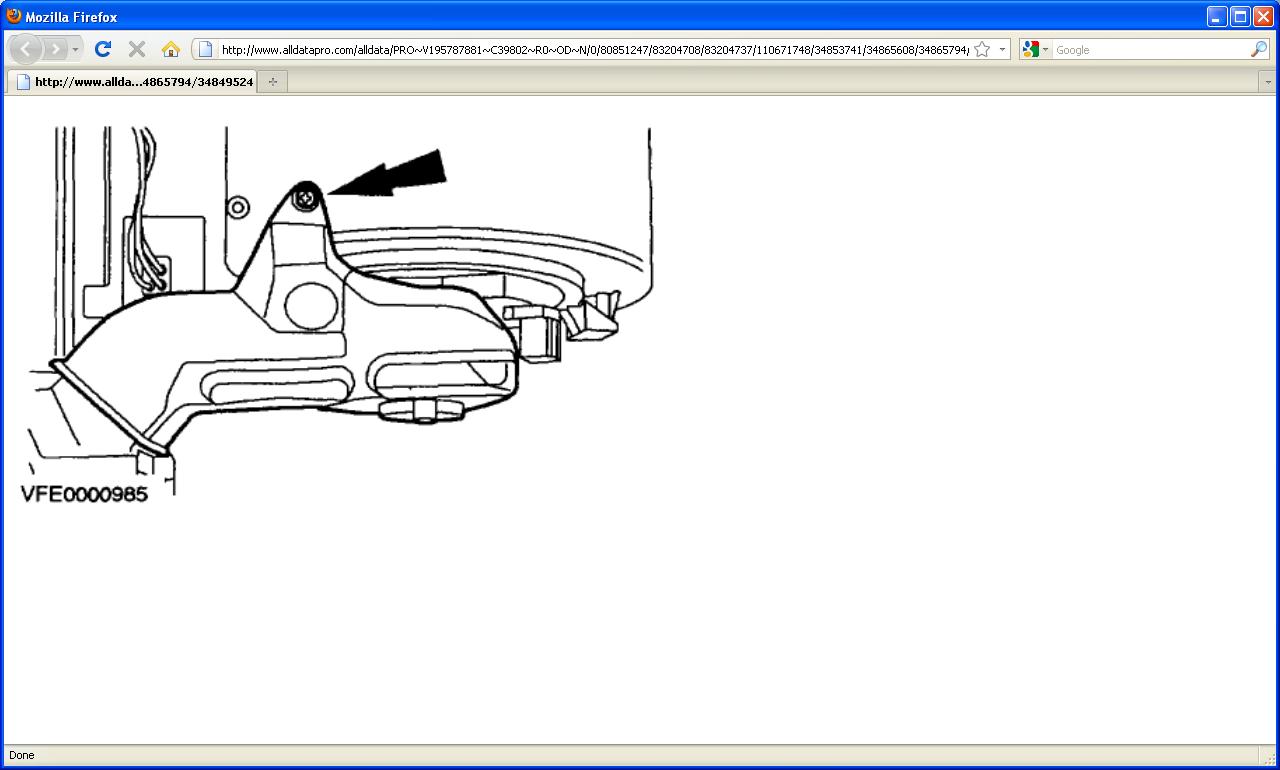This screenshot has width=1280, height=770.
Task: Click the Firefox logo in the title bar
Action: (x=14, y=16)
